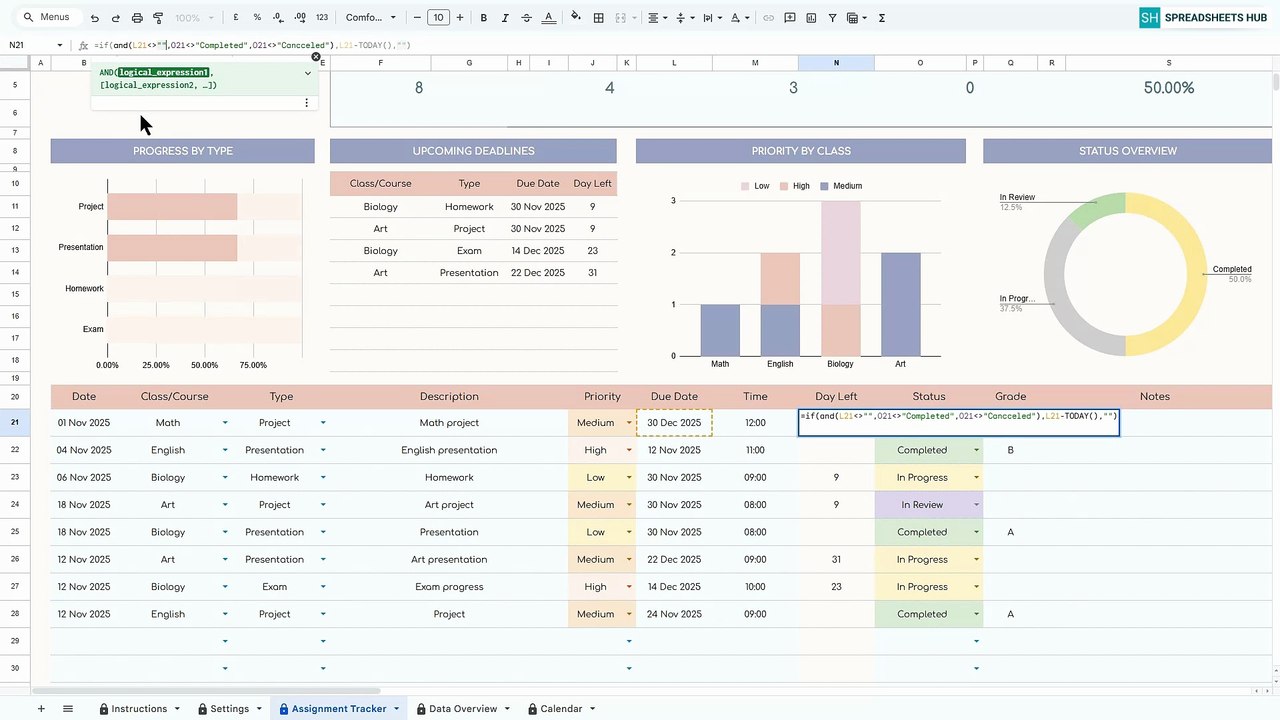Click the horizontal scrollbar at the bottom
1280x720 pixels.
207,691
